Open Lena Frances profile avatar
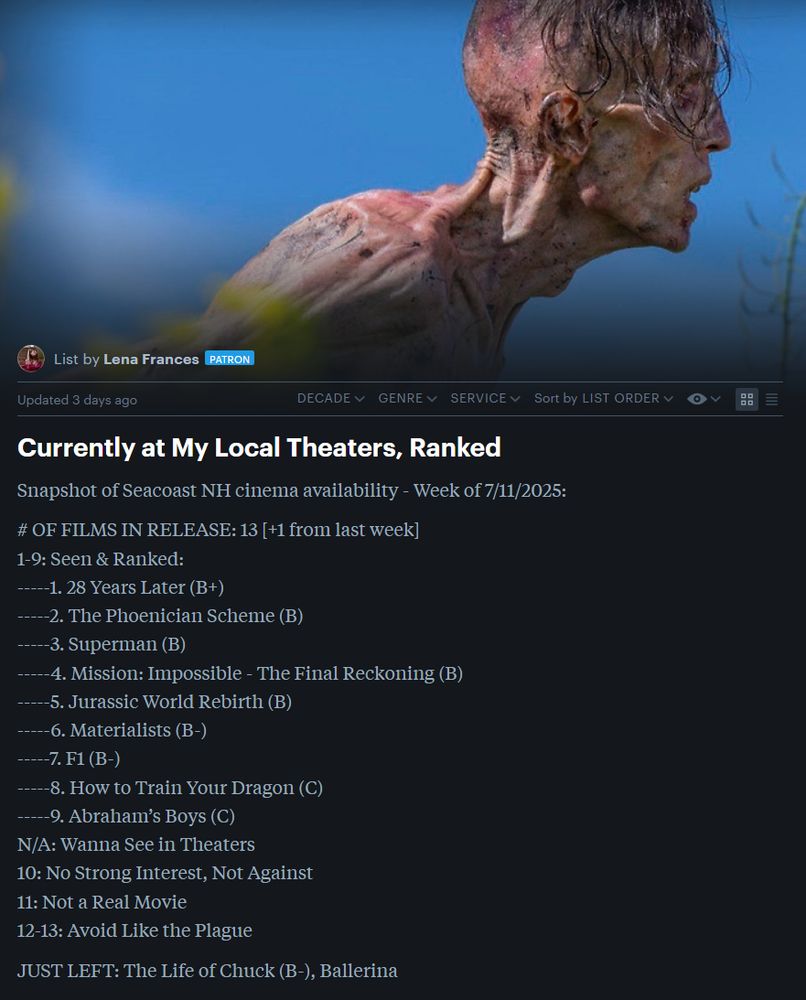The width and height of the screenshot is (806, 1000). (31, 358)
